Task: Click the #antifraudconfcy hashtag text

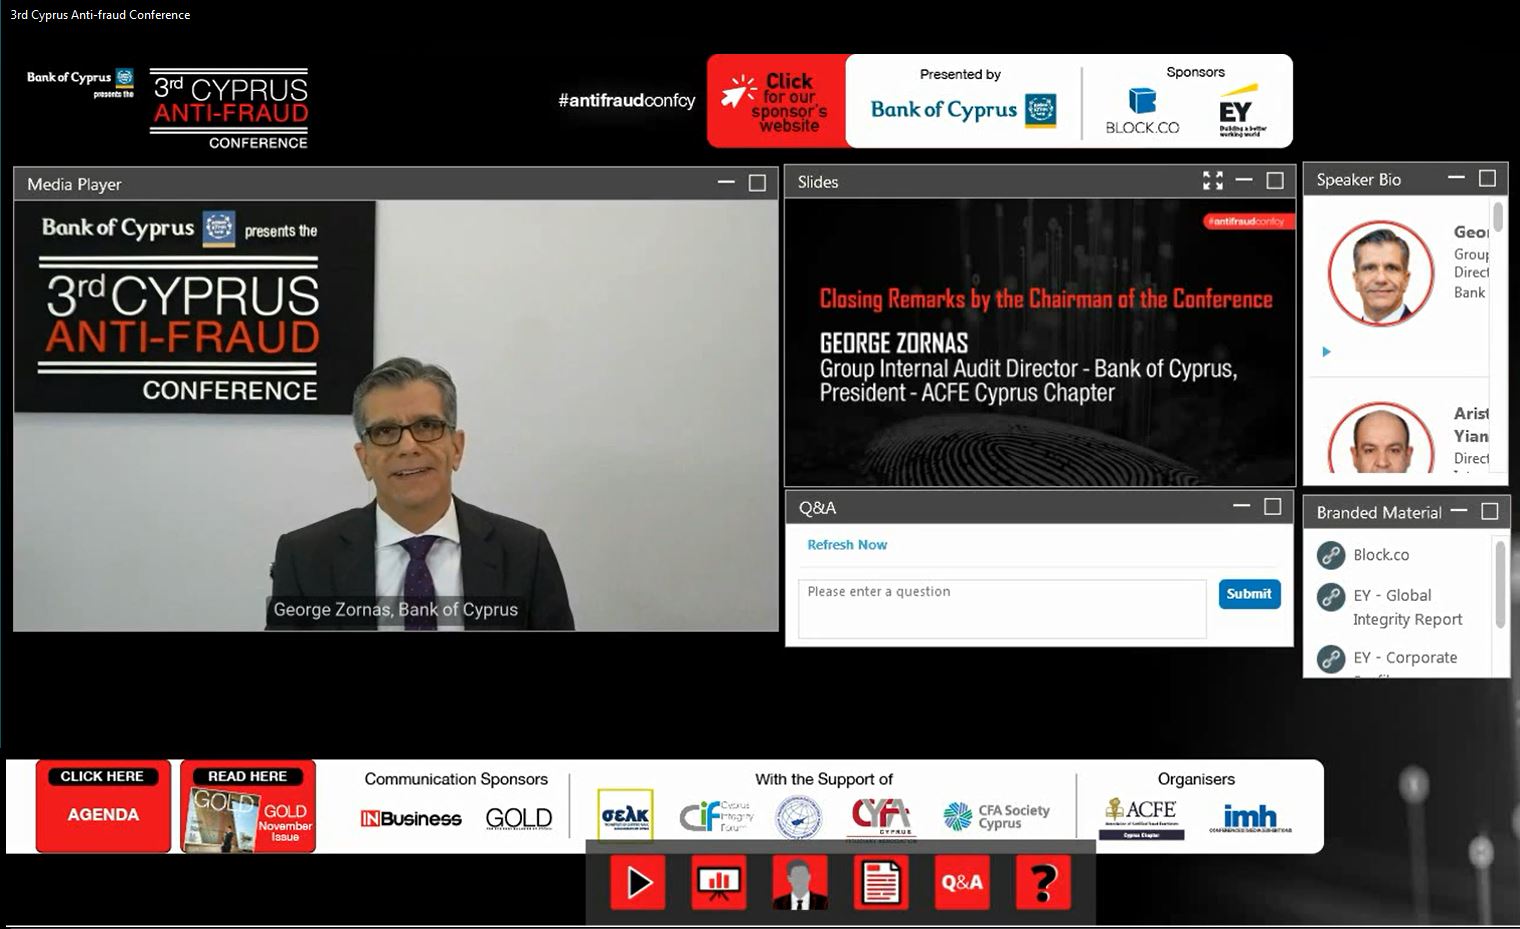Action: tap(626, 100)
